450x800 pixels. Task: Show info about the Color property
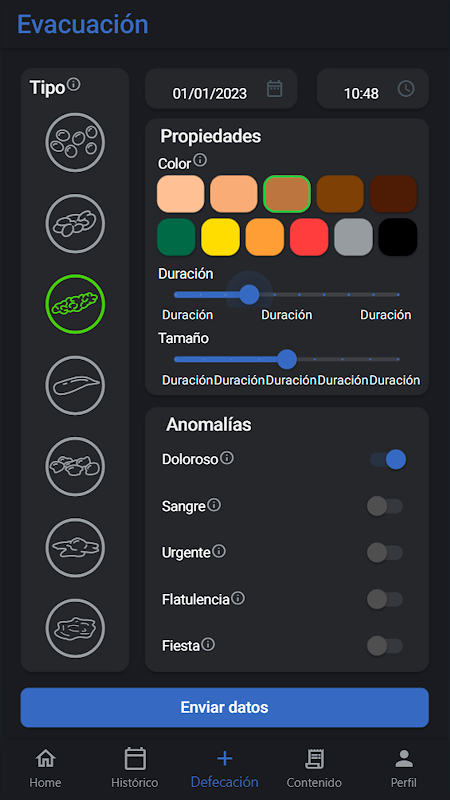coord(201,161)
